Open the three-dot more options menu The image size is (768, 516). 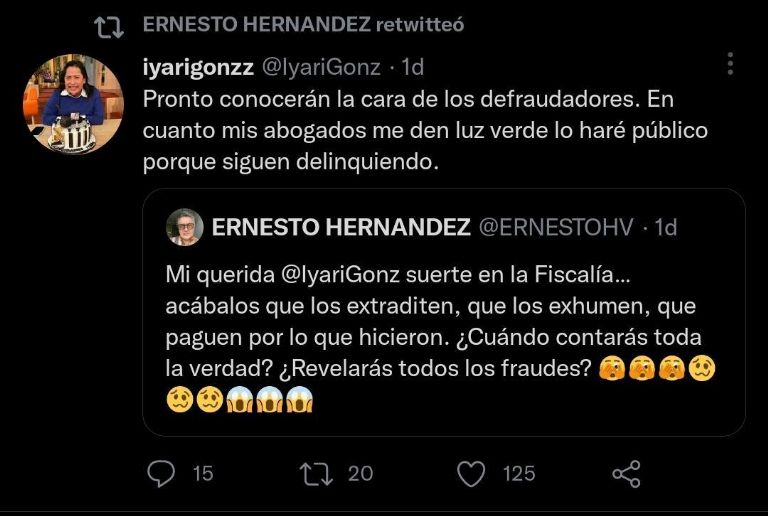[x=731, y=65]
